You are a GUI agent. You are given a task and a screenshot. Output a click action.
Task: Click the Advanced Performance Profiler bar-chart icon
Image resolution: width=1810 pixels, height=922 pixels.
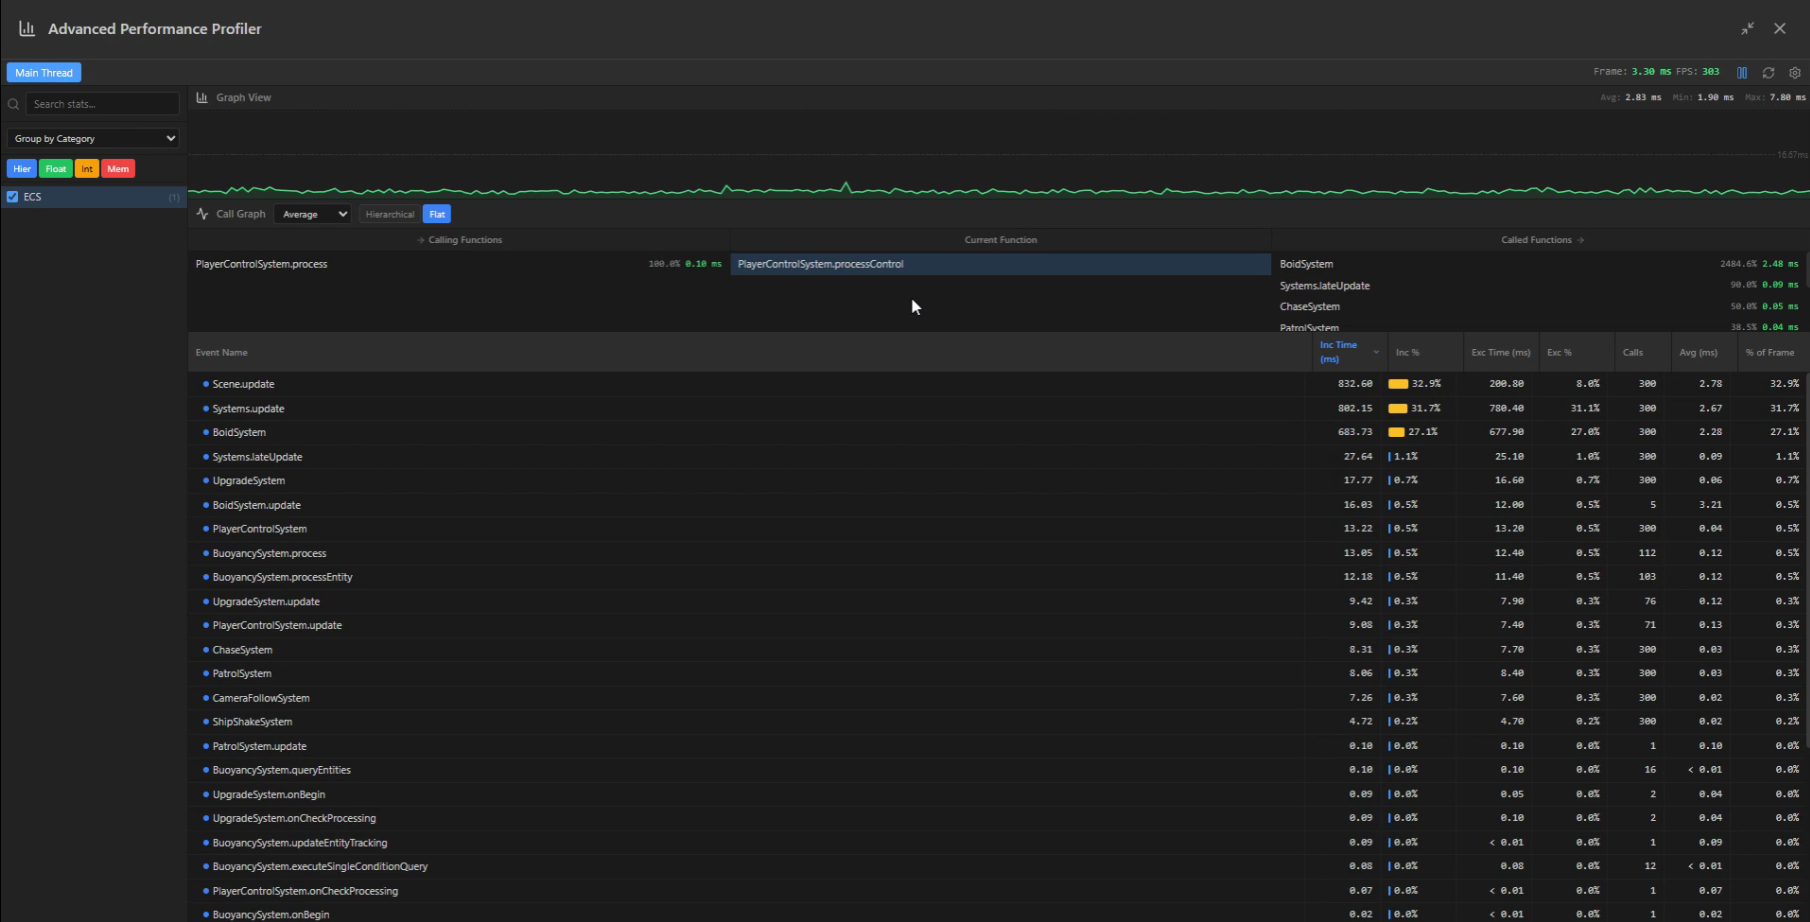click(27, 28)
